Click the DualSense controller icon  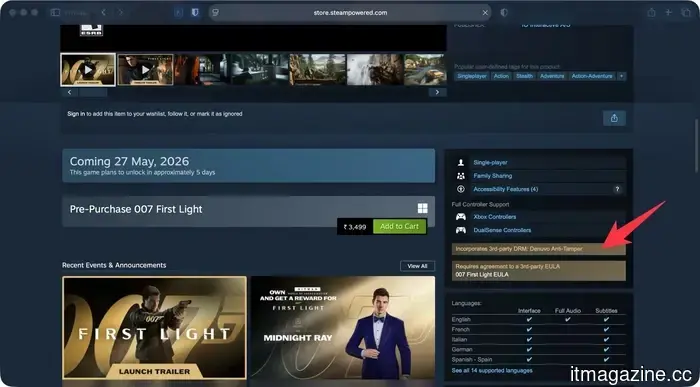[461, 230]
